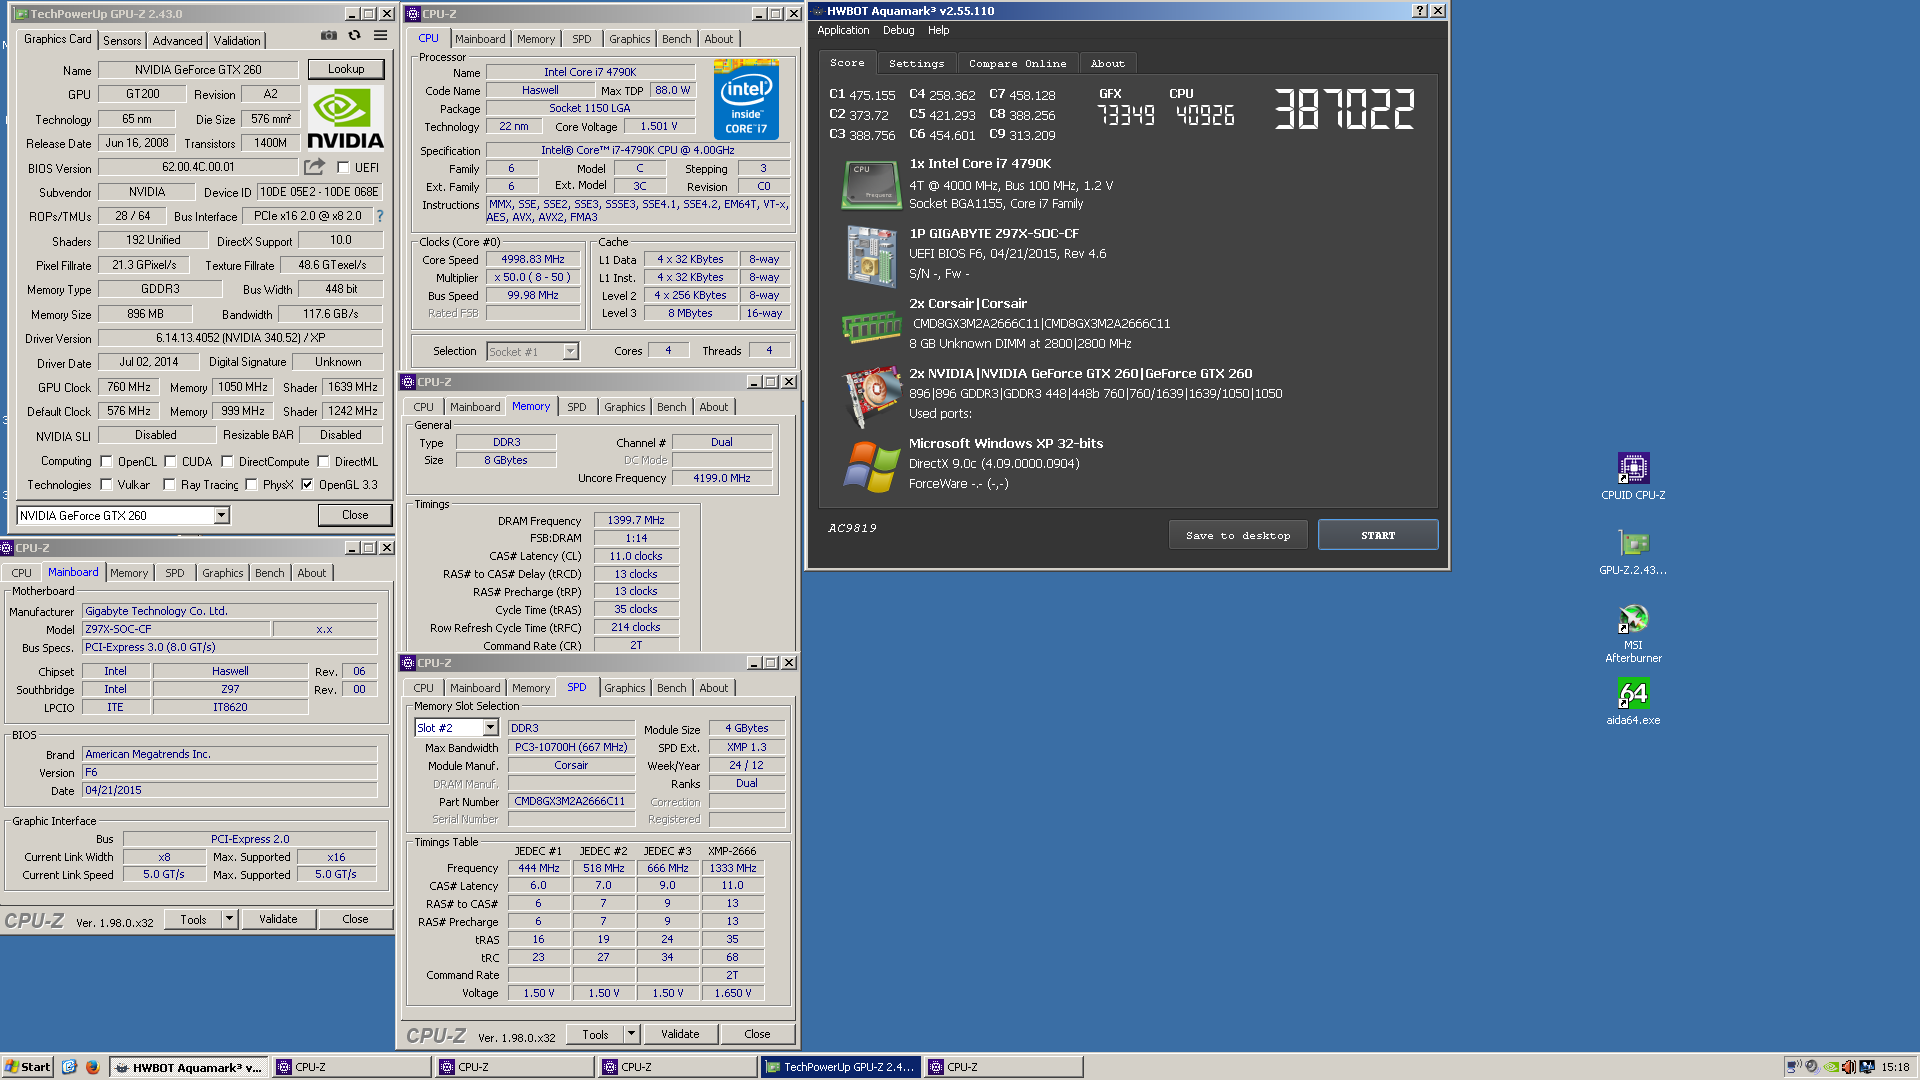Toggle the OpenGL 3.3 checkbox
This screenshot has height=1080, width=1920.
(x=307, y=485)
